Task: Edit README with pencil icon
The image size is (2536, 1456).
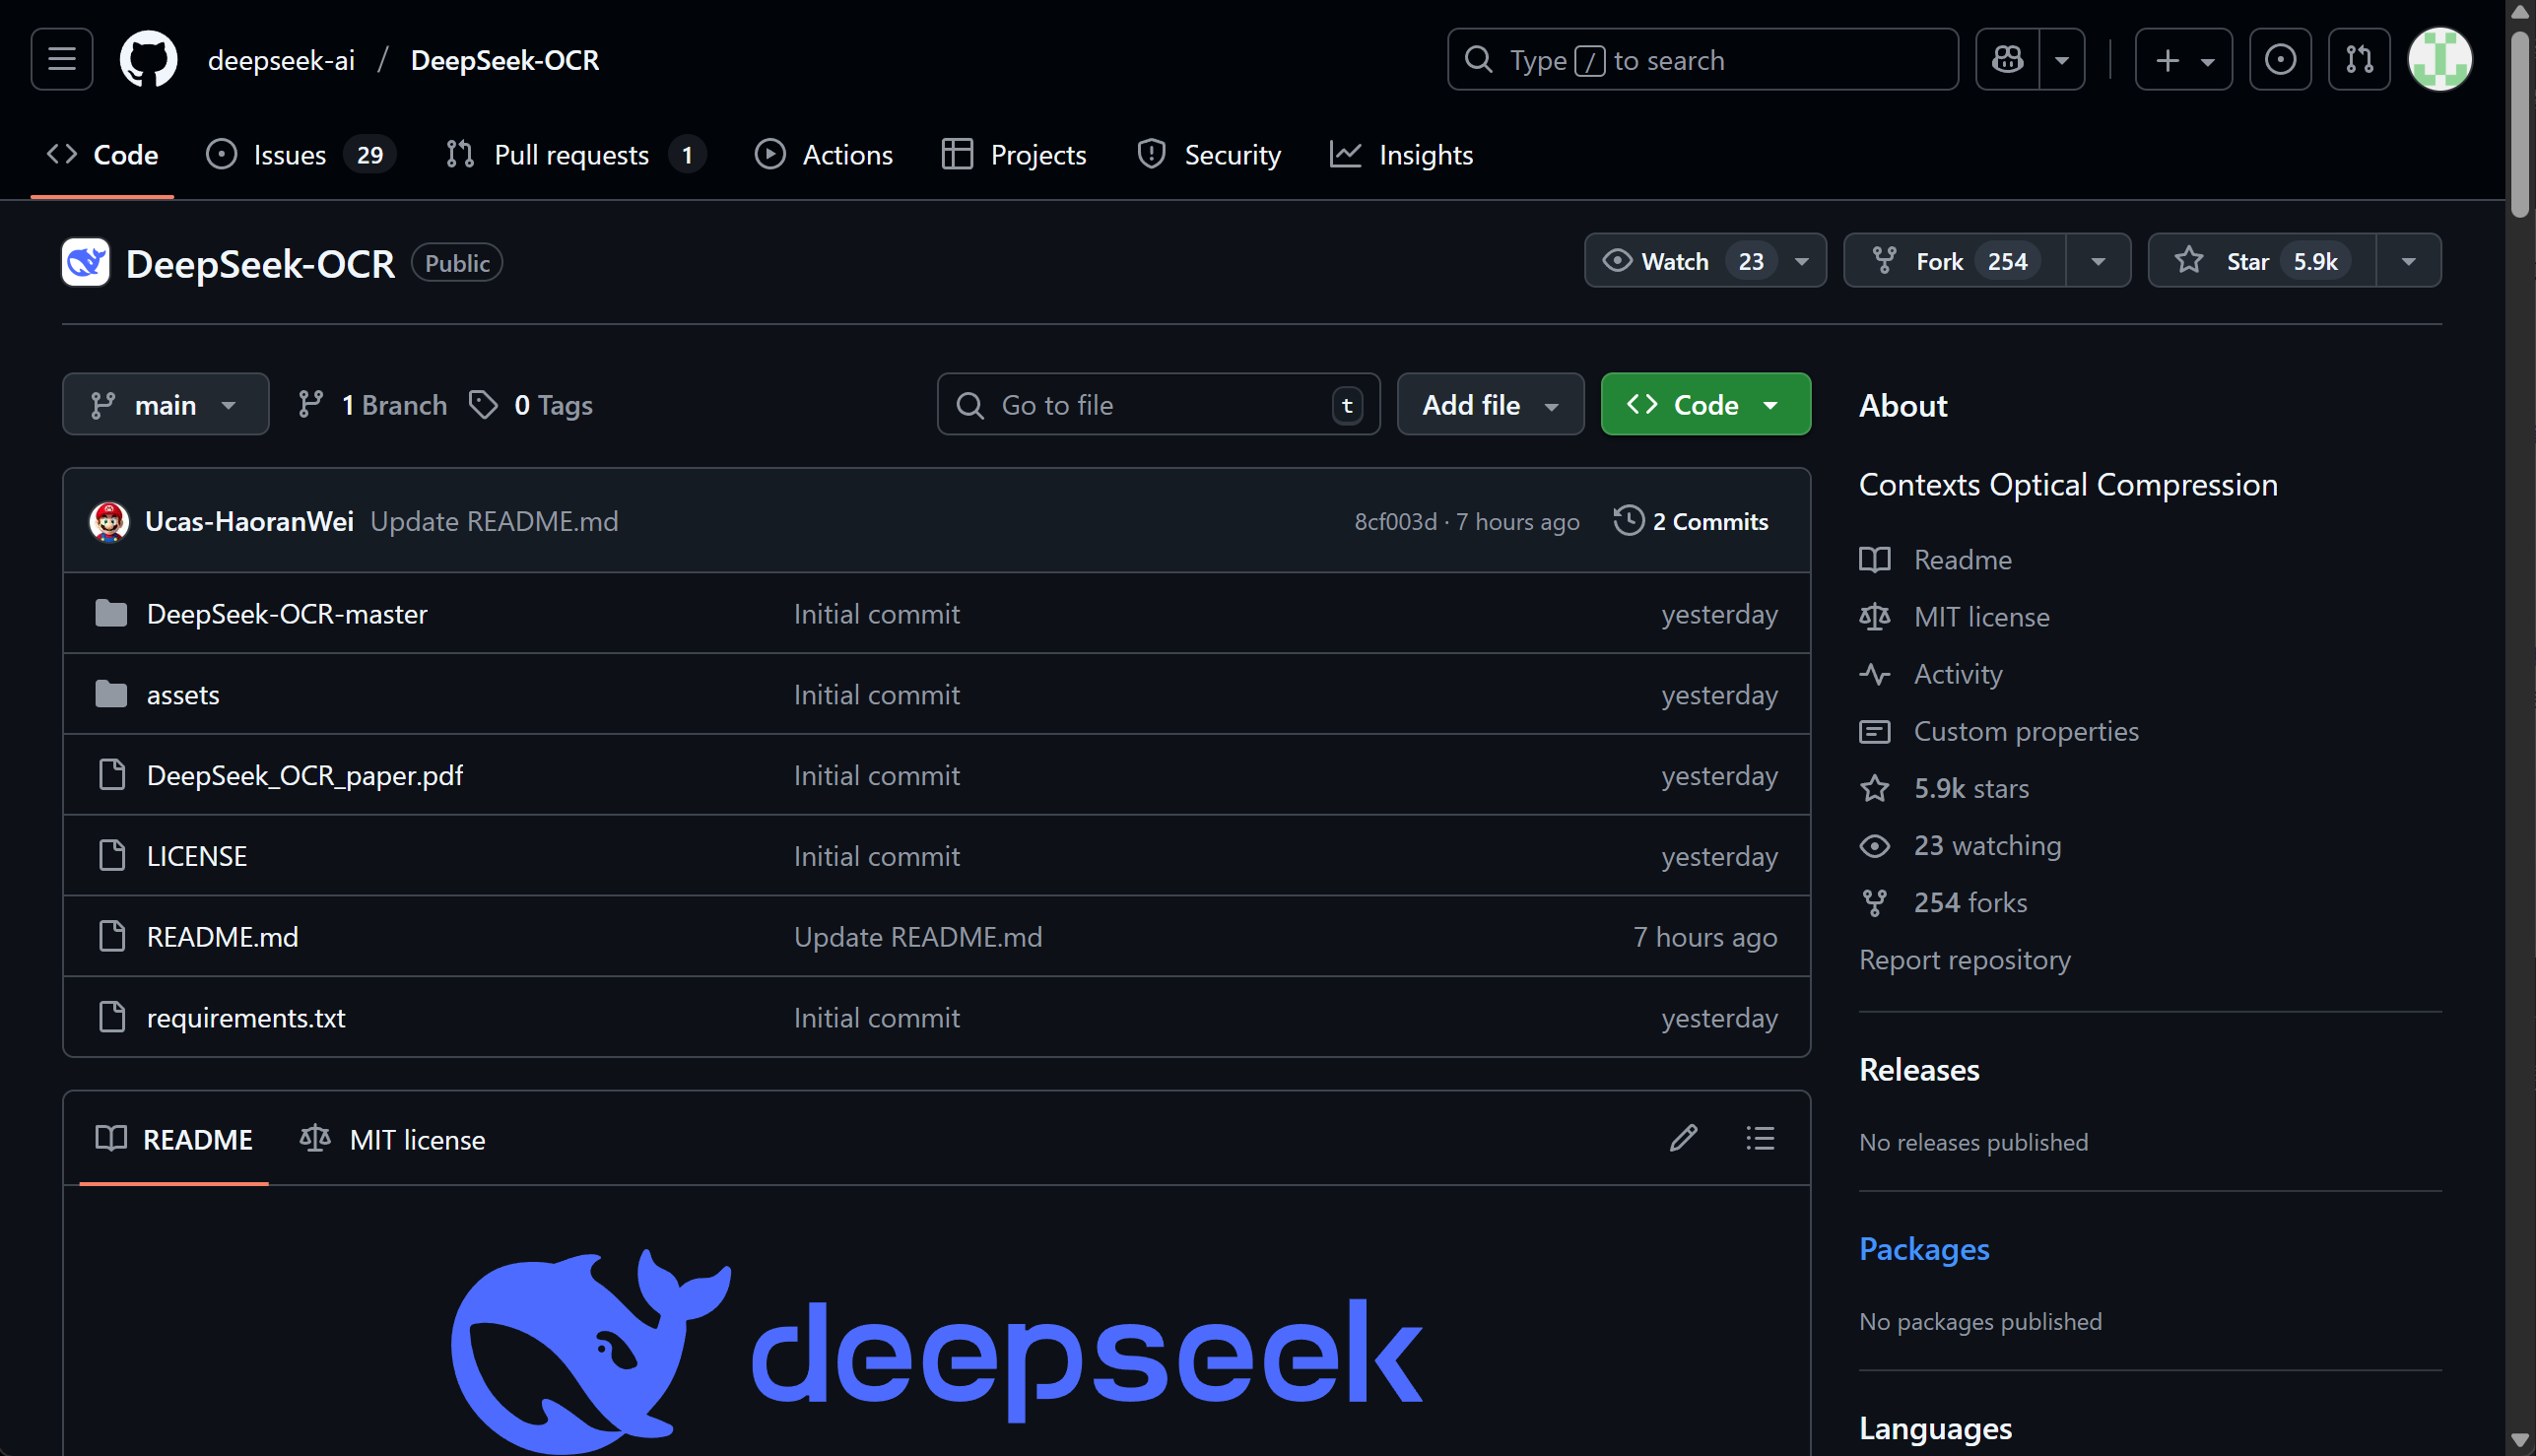Action: (x=1683, y=1138)
